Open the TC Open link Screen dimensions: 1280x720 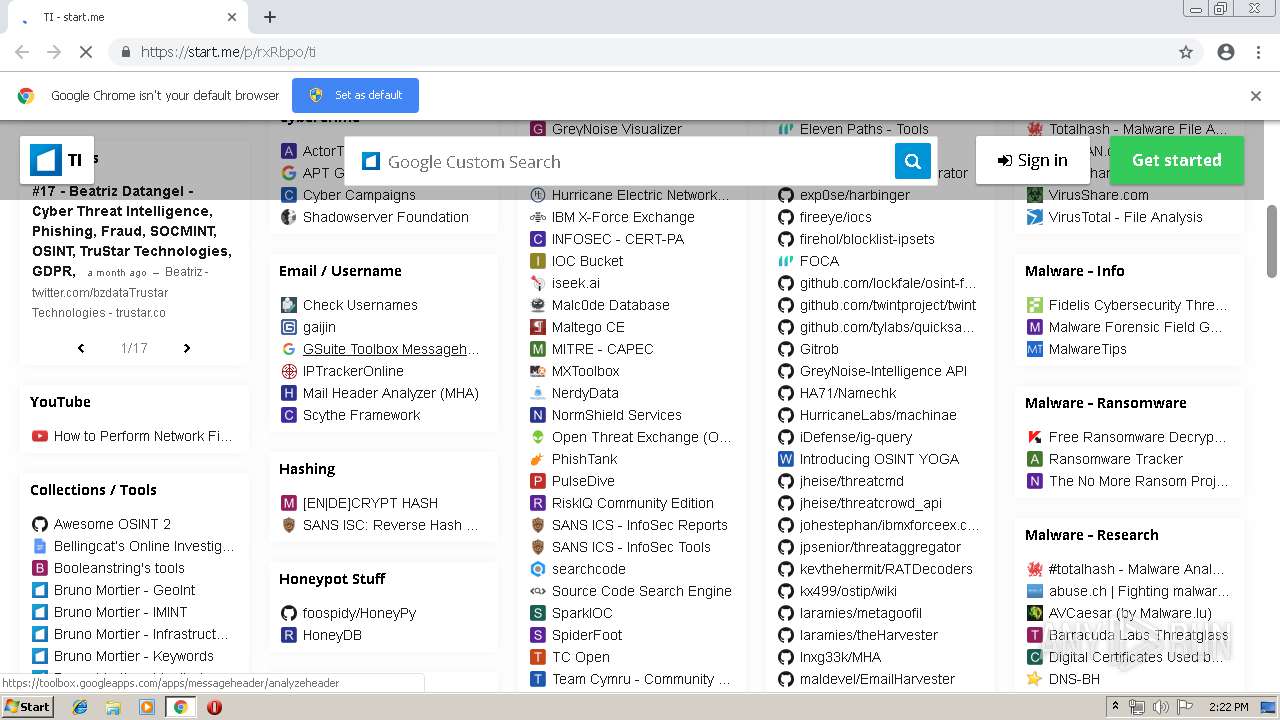point(580,657)
